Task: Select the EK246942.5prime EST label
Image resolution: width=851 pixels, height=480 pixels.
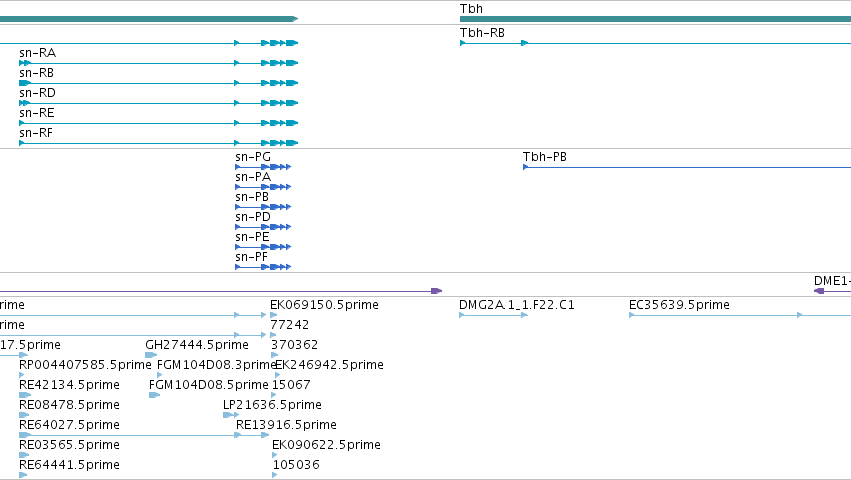Action: pos(331,365)
